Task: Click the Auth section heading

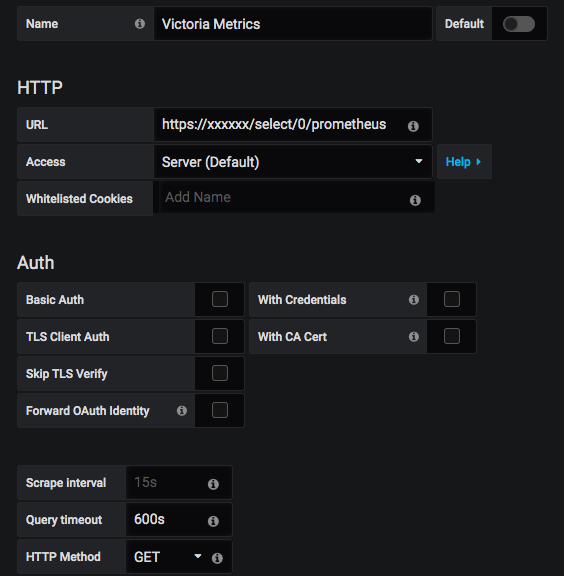Action: [36, 263]
